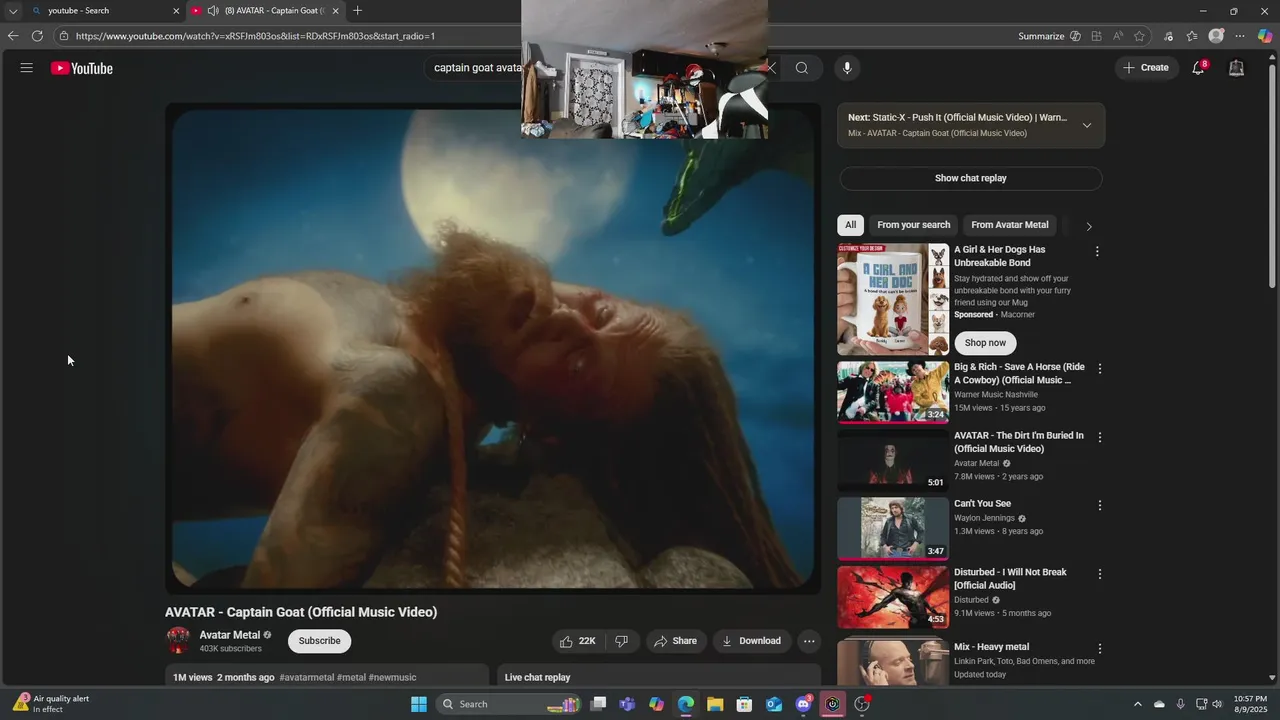
Task: Click the Download button
Action: [752, 641]
